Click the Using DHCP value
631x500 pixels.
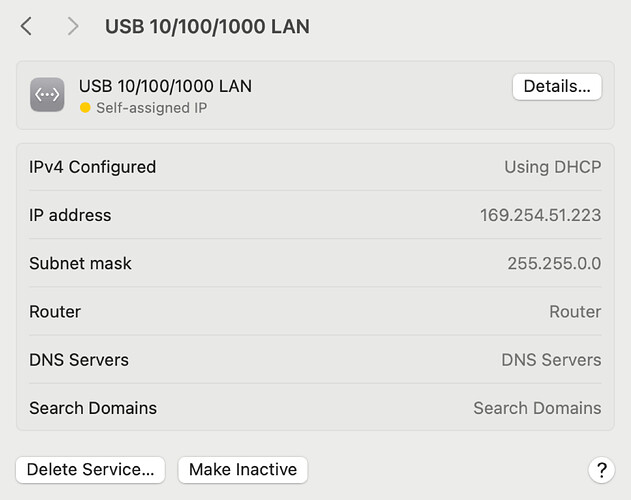coord(553,167)
